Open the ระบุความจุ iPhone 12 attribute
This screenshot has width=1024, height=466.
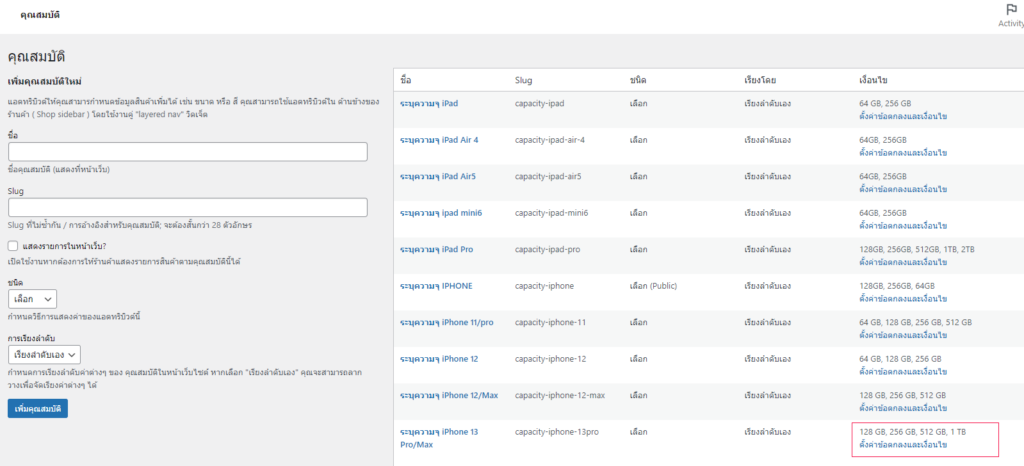(x=439, y=359)
